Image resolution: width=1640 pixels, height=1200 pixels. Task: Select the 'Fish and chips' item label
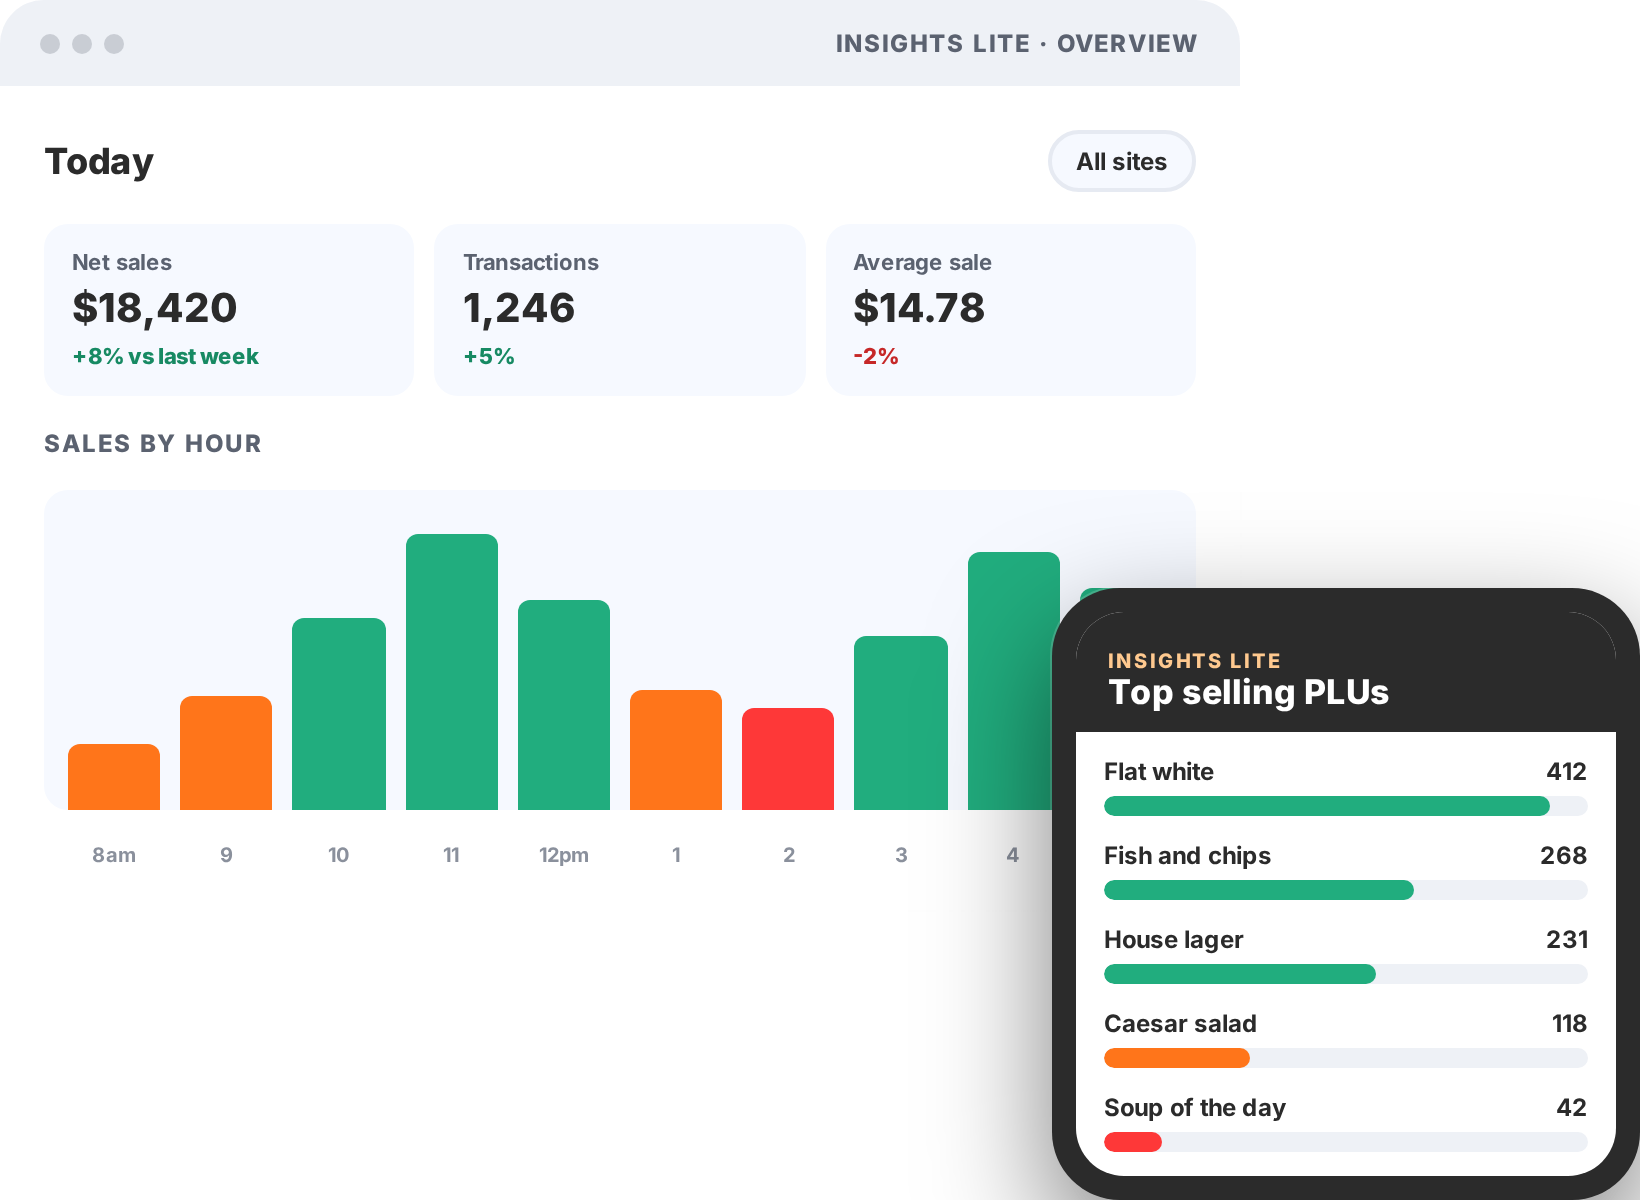coord(1187,856)
